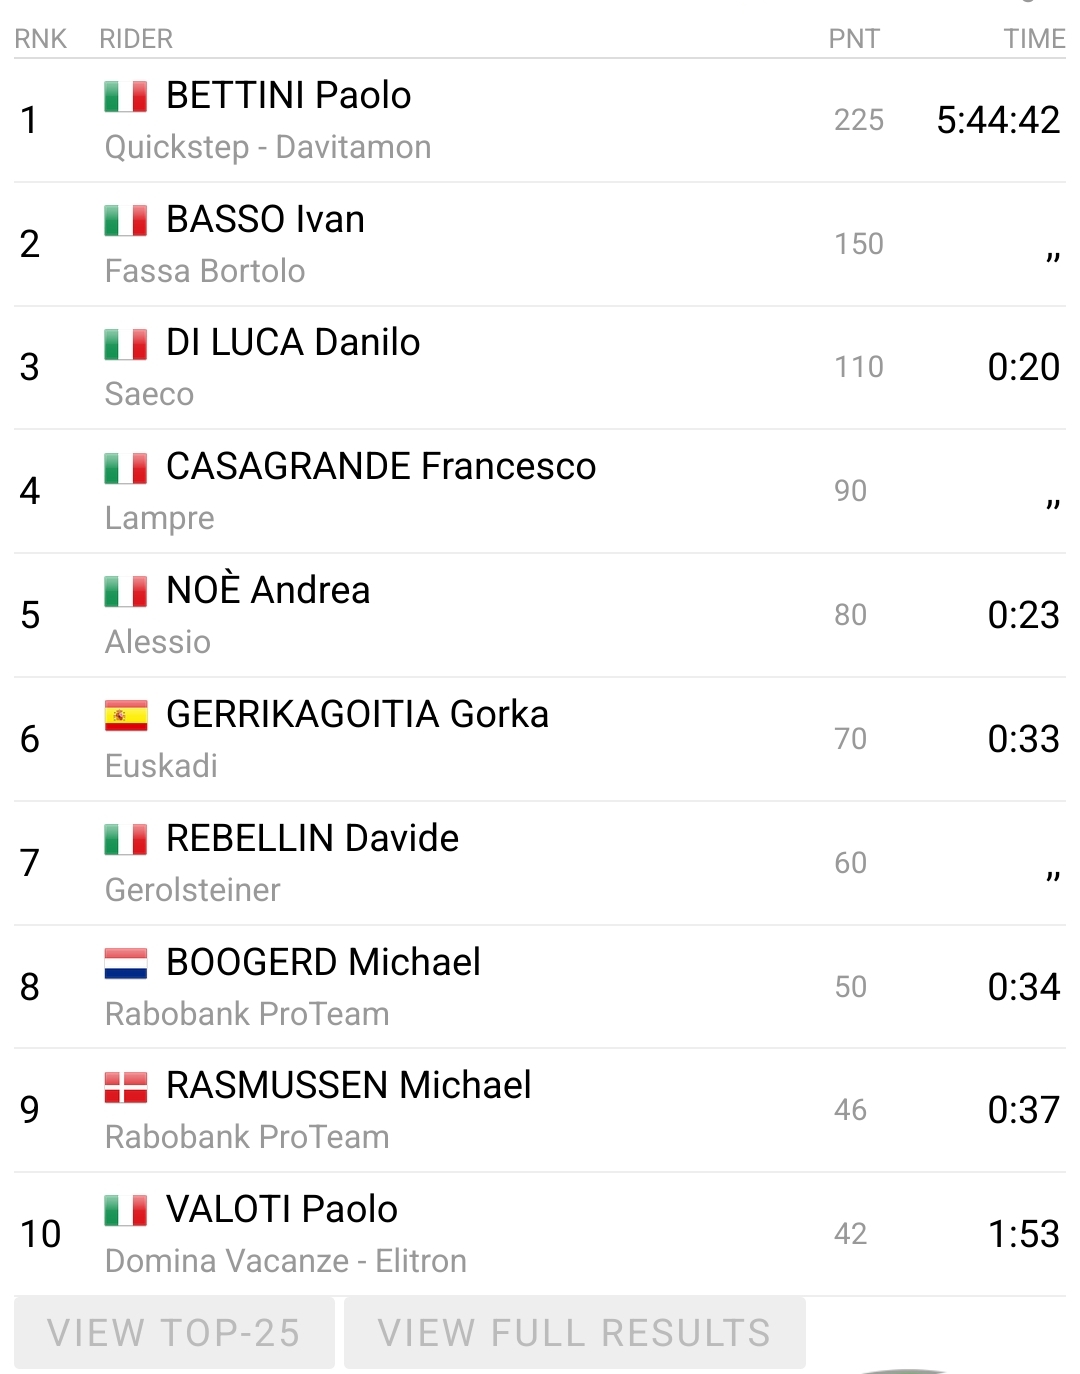Open Domina Vacanze - Elitron team page
The height and width of the screenshot is (1374, 1080).
point(286,1261)
